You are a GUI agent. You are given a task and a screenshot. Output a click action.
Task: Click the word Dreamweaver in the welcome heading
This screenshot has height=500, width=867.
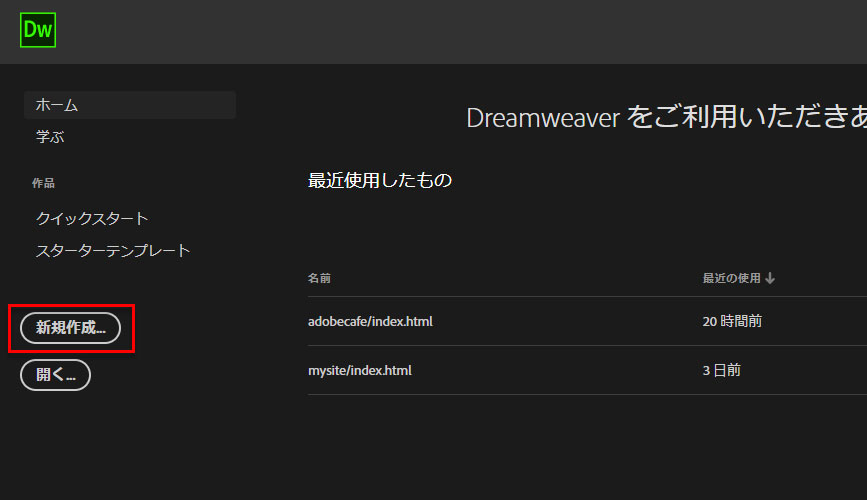click(543, 118)
